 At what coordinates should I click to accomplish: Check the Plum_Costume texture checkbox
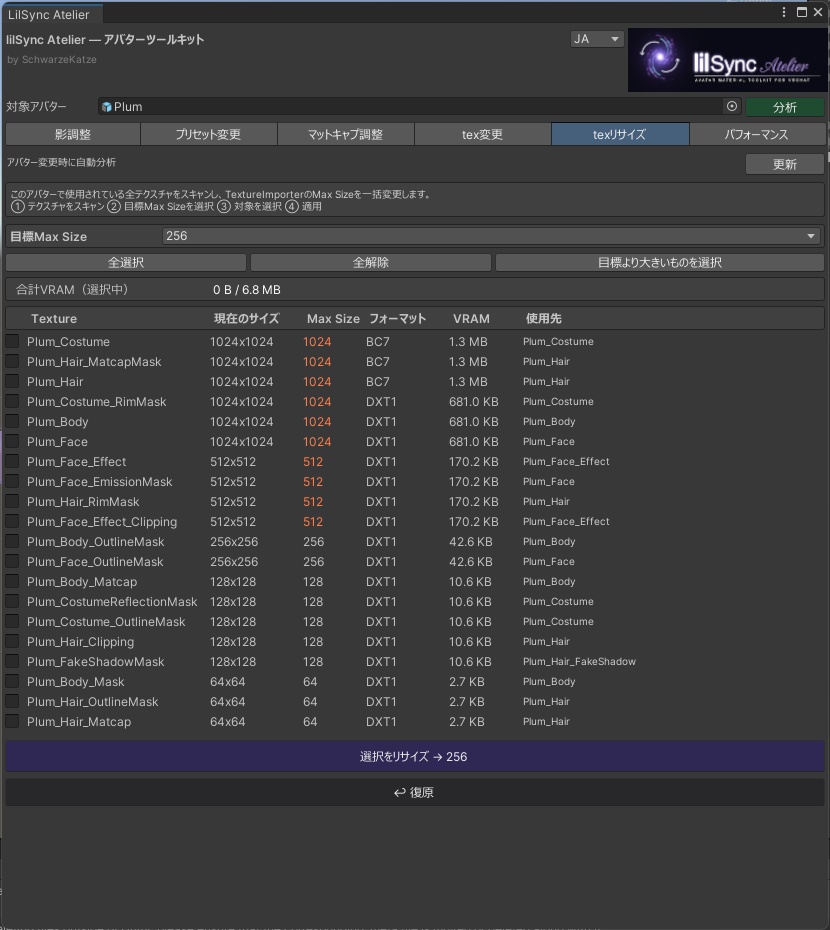[x=12, y=341]
